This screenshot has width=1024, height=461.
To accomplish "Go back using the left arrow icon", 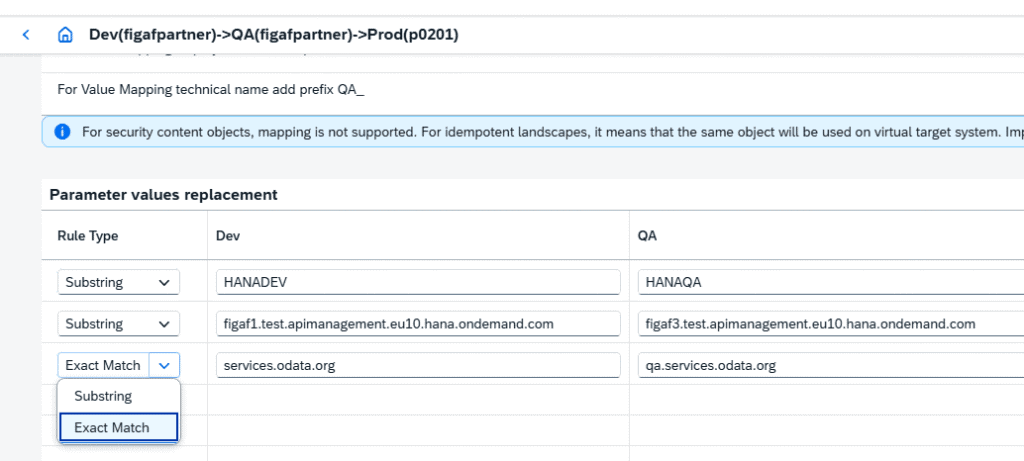I will pos(26,35).
